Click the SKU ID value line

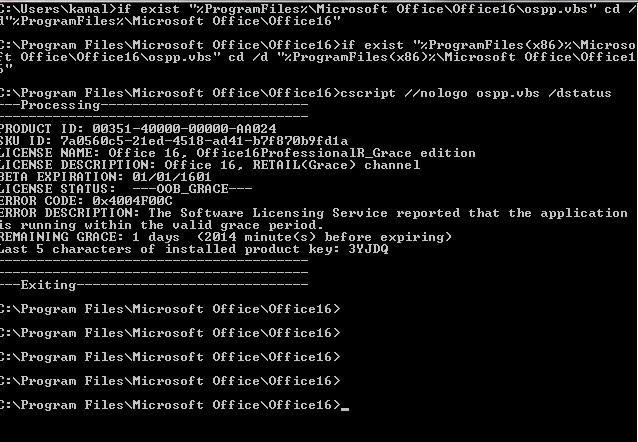point(174,141)
